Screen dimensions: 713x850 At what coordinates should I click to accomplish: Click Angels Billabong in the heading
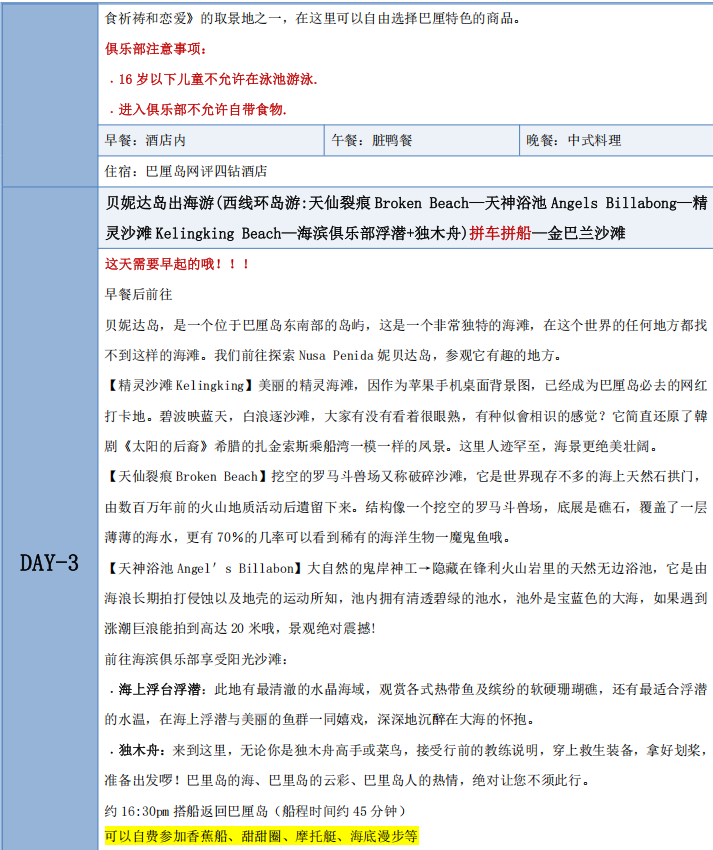point(614,203)
